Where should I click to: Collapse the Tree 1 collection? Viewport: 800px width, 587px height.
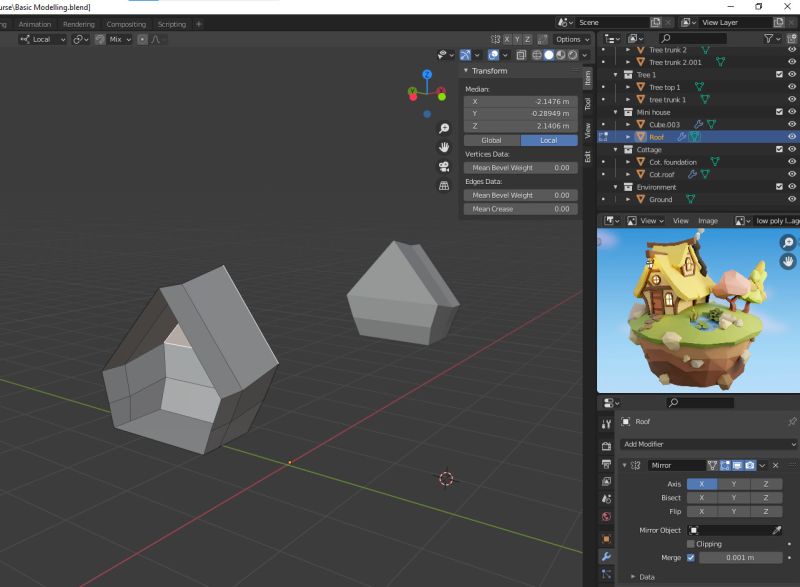(x=616, y=74)
